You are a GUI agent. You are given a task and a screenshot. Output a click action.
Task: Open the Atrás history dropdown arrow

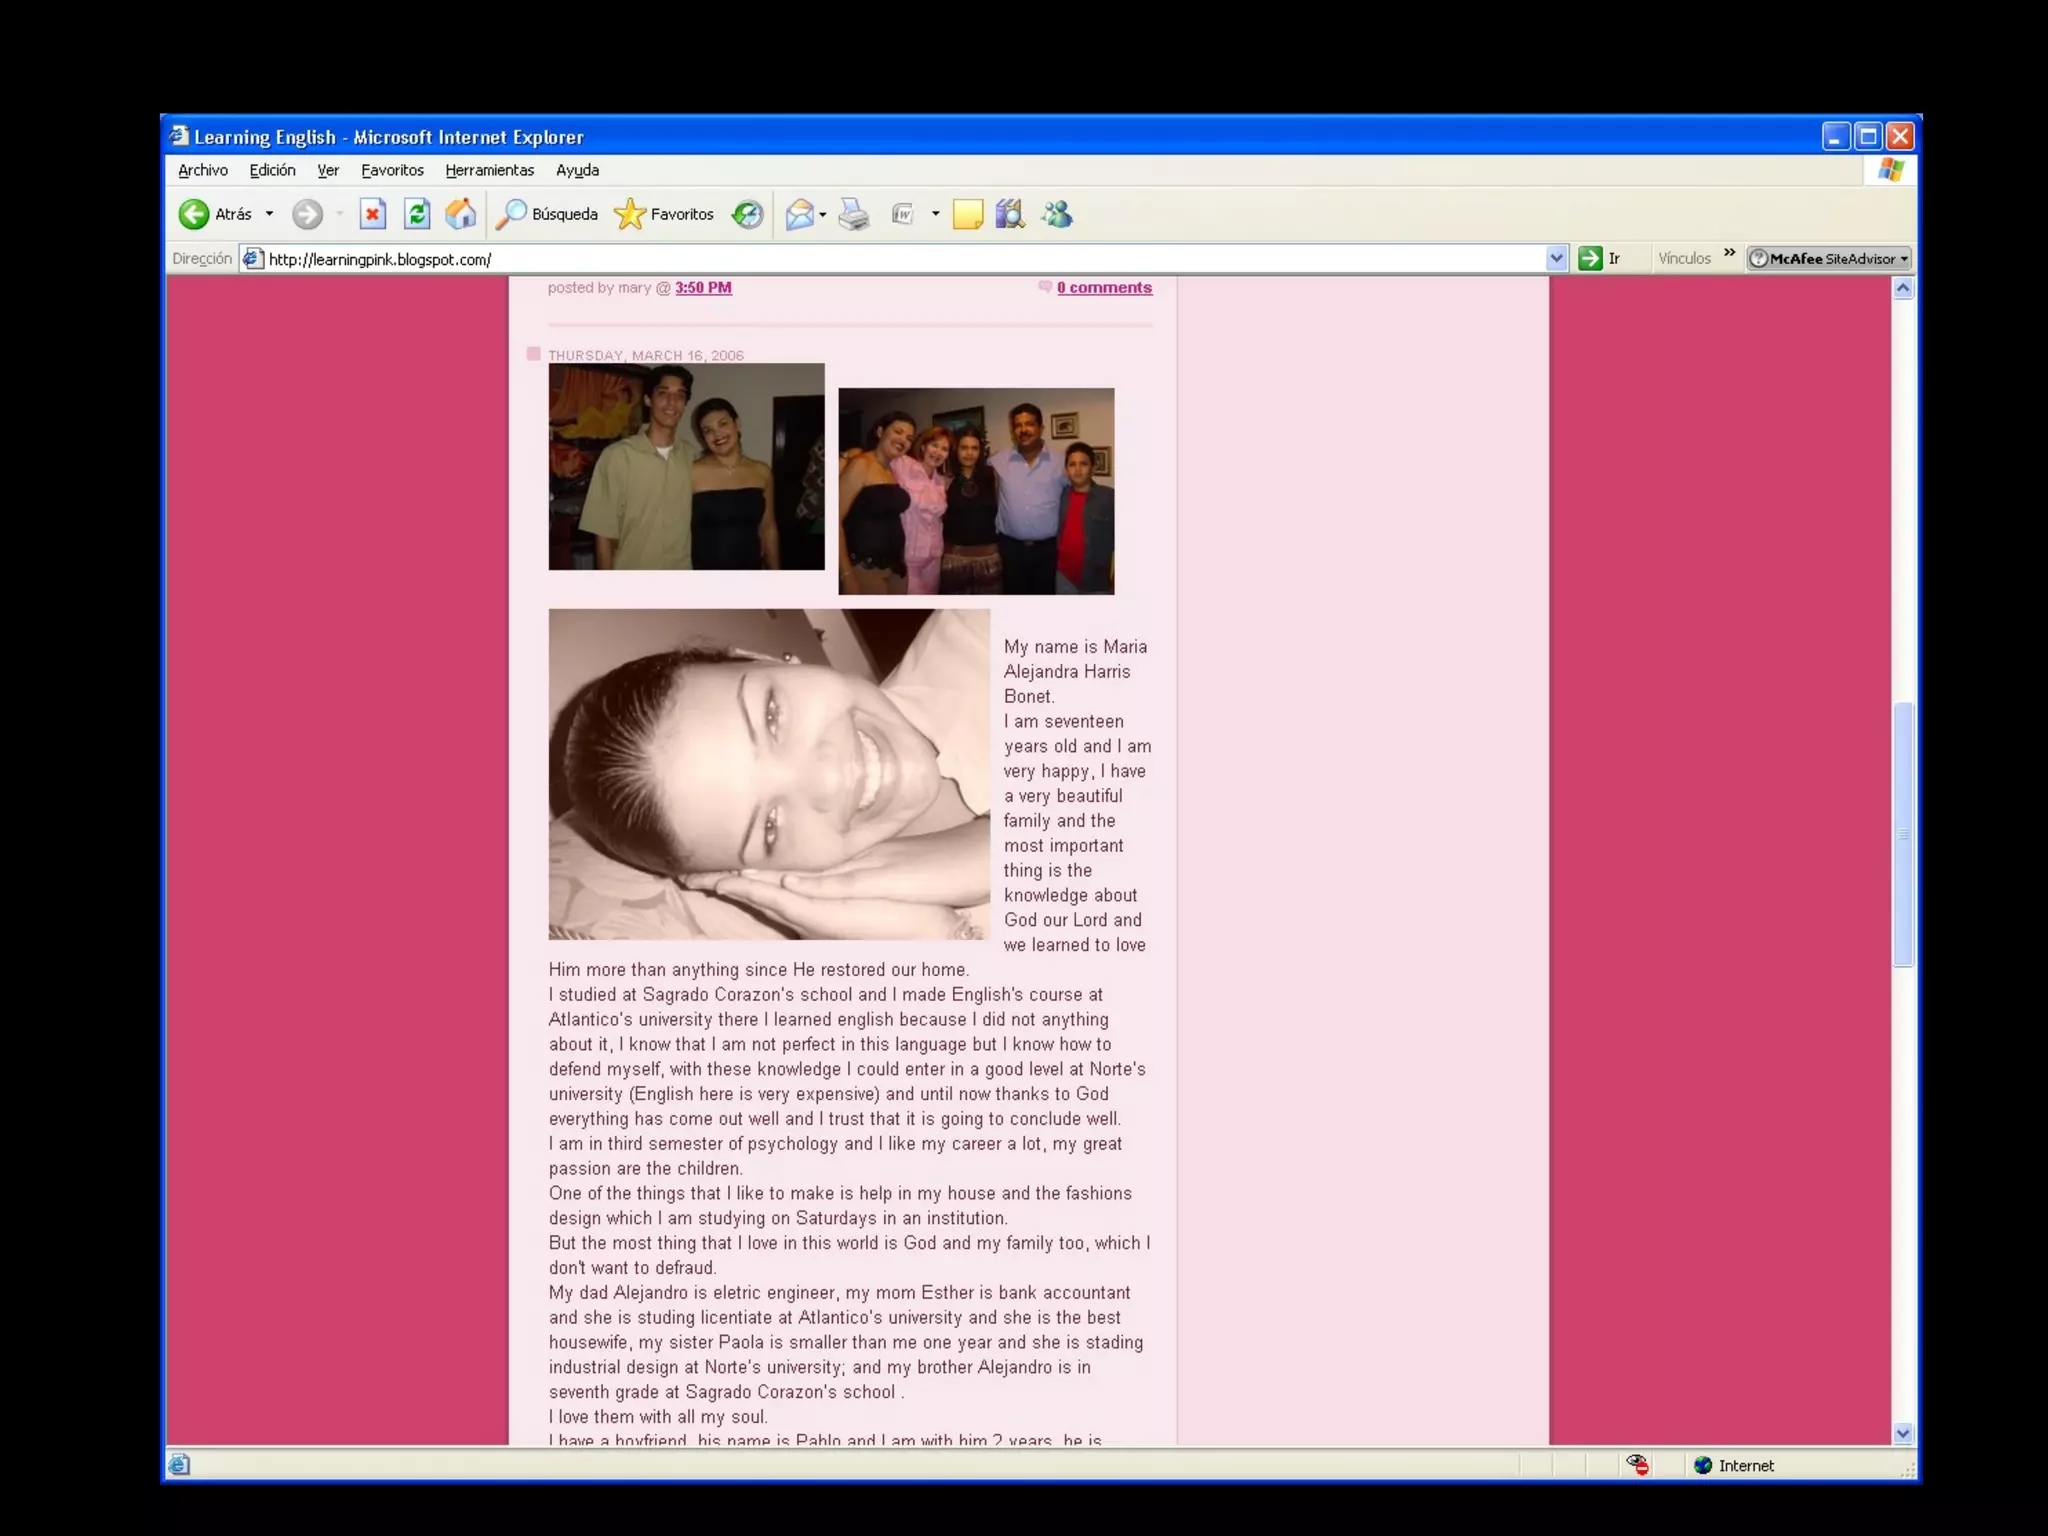[270, 214]
